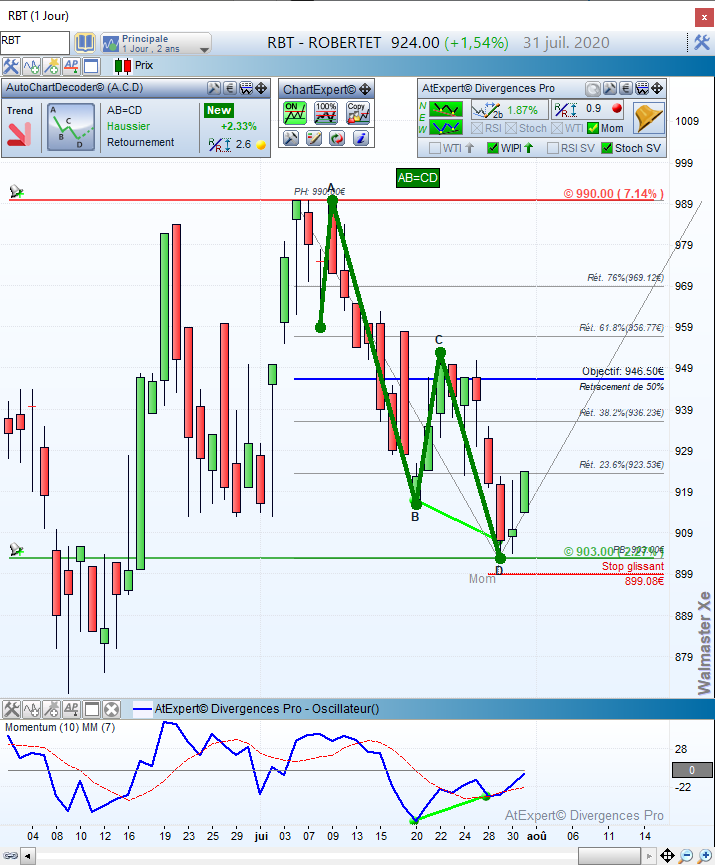Click the golden alert bell button
The height and width of the screenshot is (865, 715).
(648, 118)
